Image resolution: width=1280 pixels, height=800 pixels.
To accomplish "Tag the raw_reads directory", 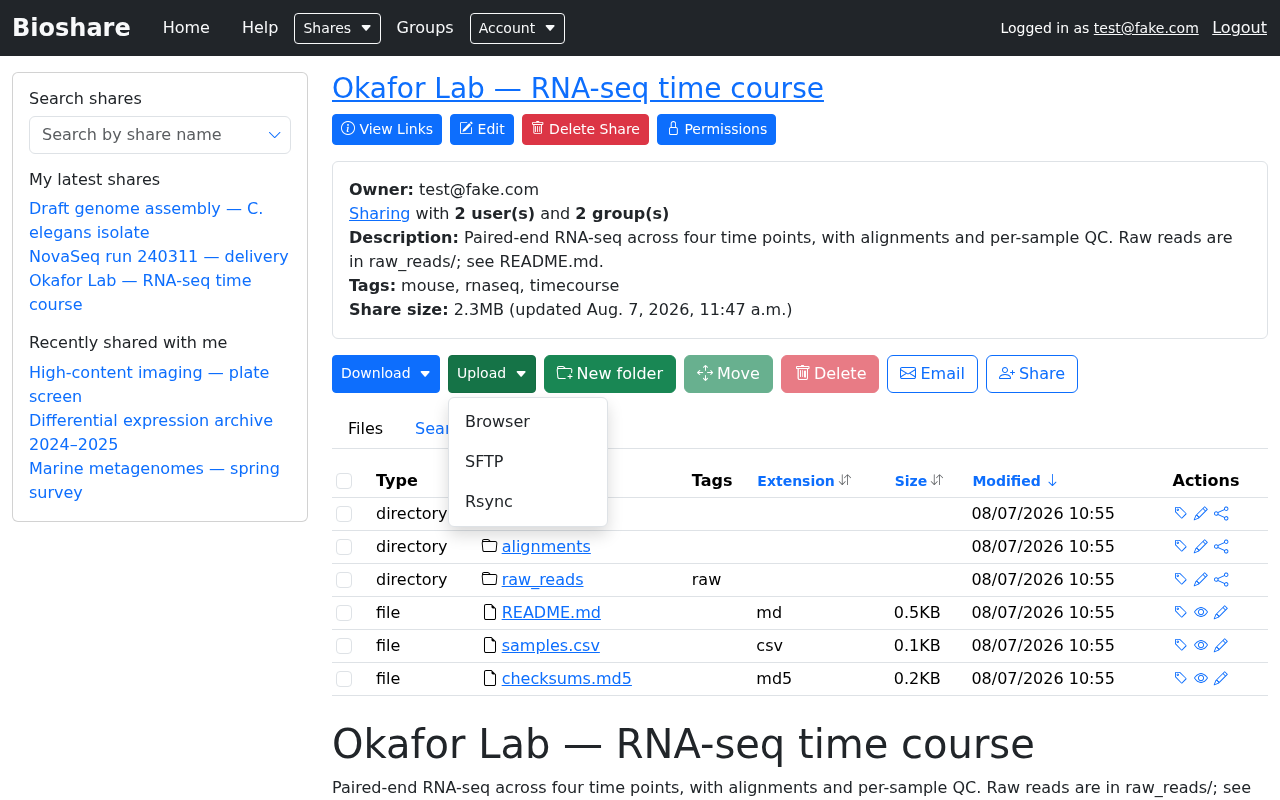I will tap(1181, 580).
